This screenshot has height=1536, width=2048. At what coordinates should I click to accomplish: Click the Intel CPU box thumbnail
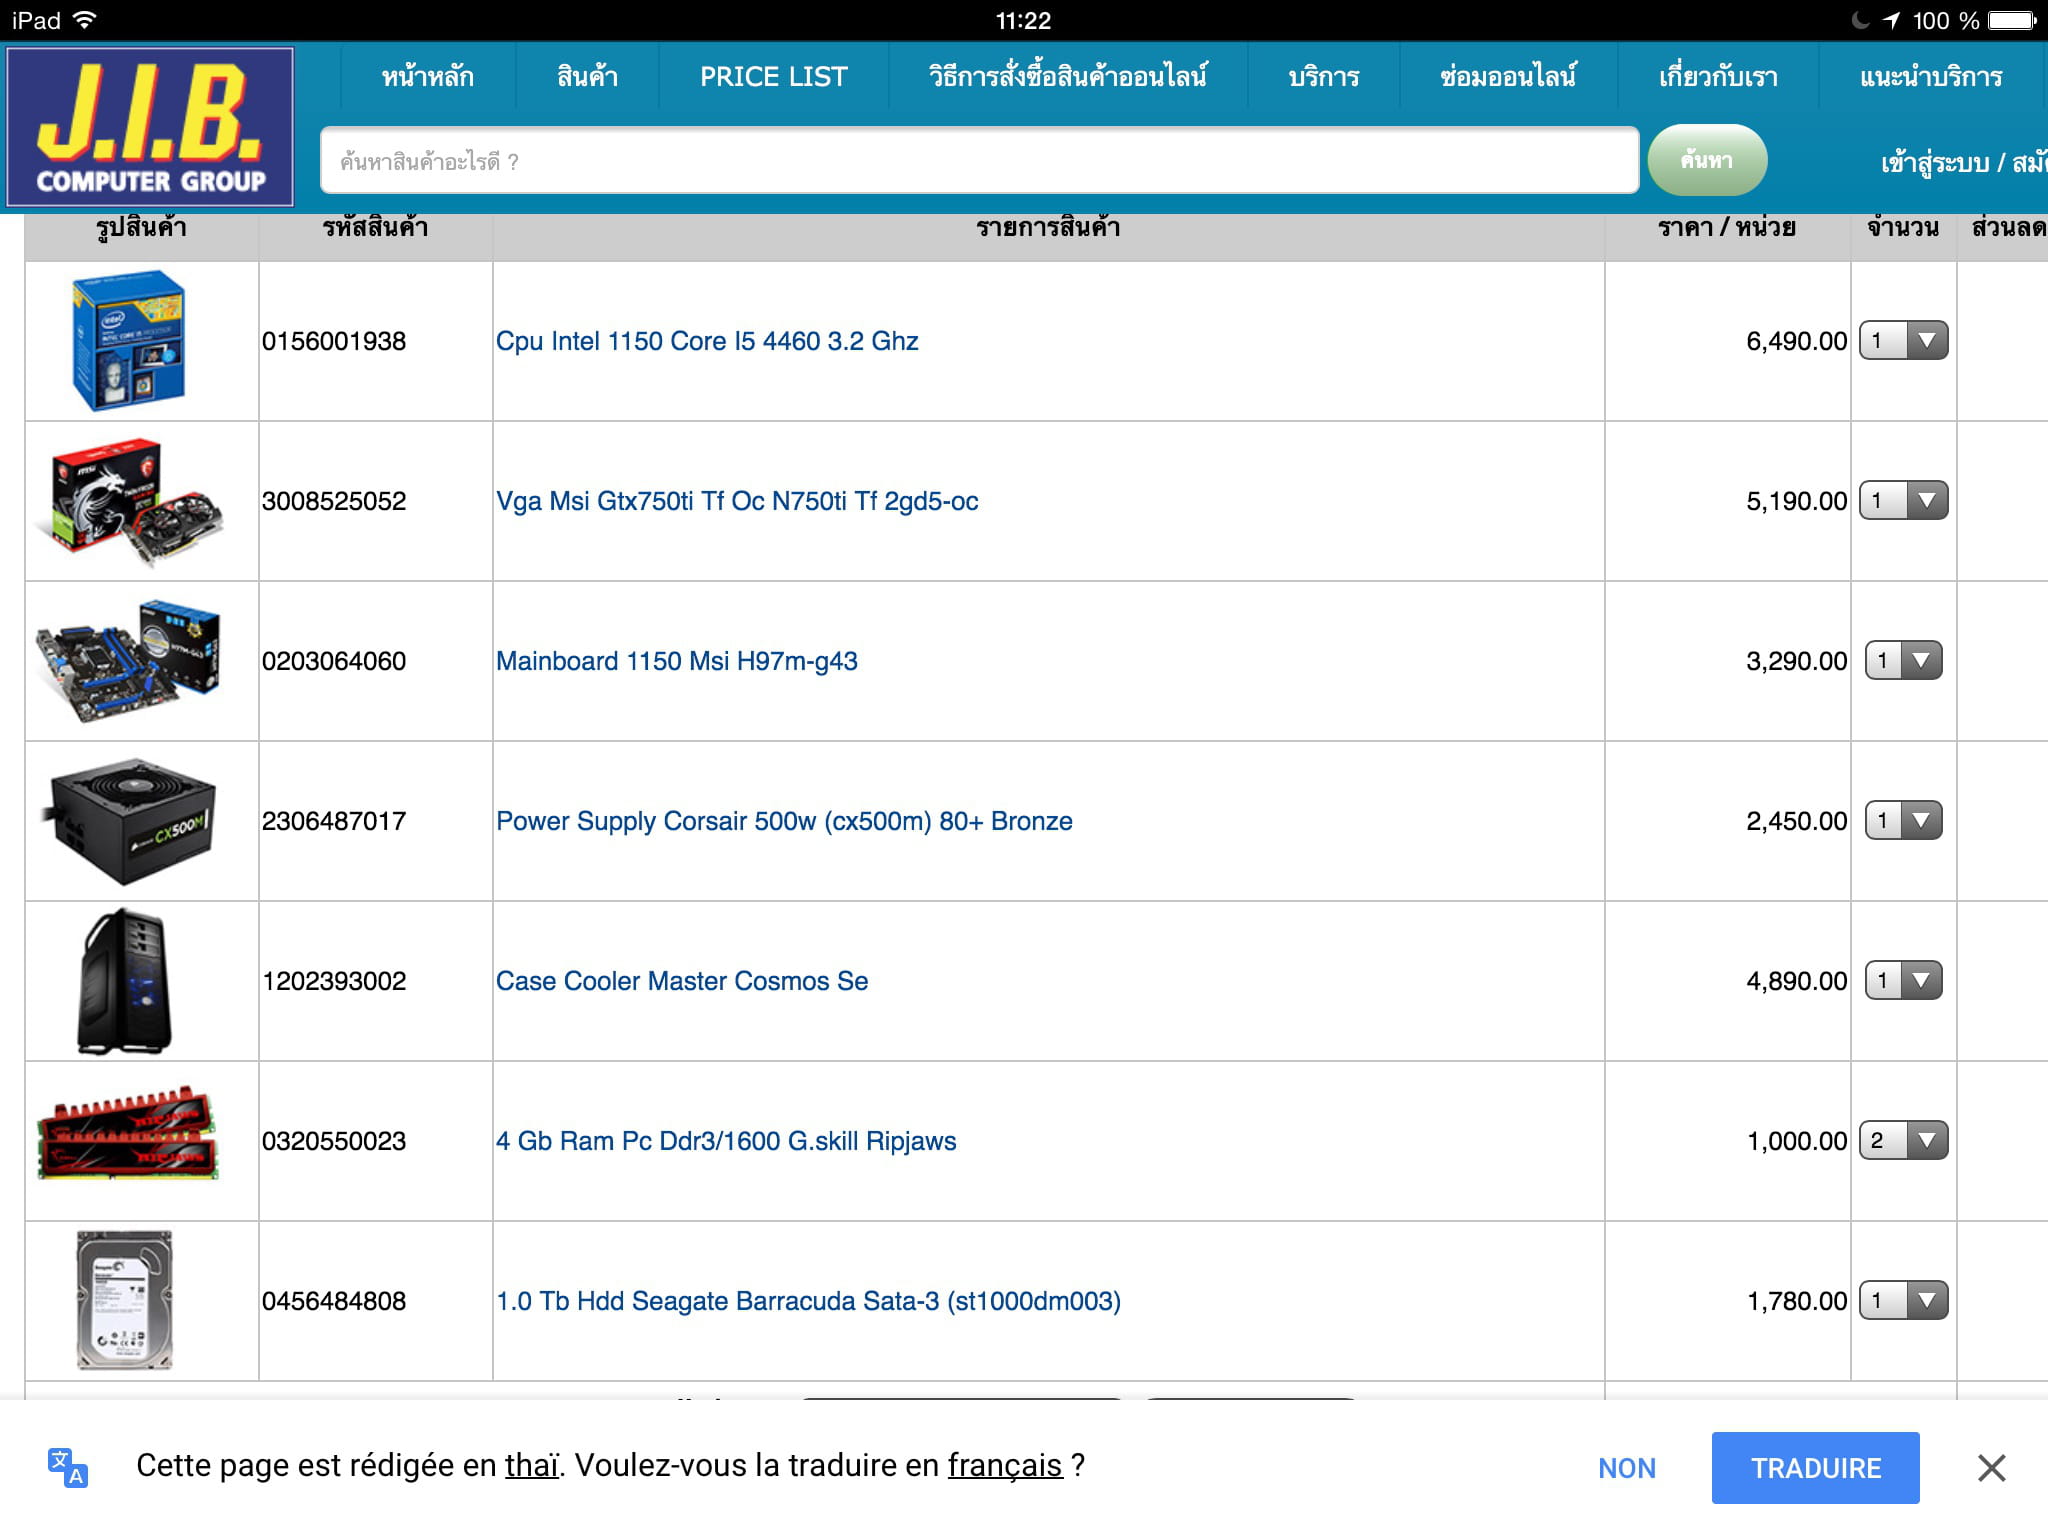tap(129, 340)
